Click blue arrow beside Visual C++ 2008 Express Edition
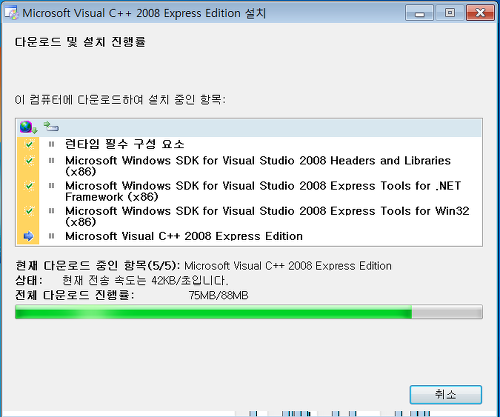This screenshot has height=417, width=500. [x=29, y=236]
